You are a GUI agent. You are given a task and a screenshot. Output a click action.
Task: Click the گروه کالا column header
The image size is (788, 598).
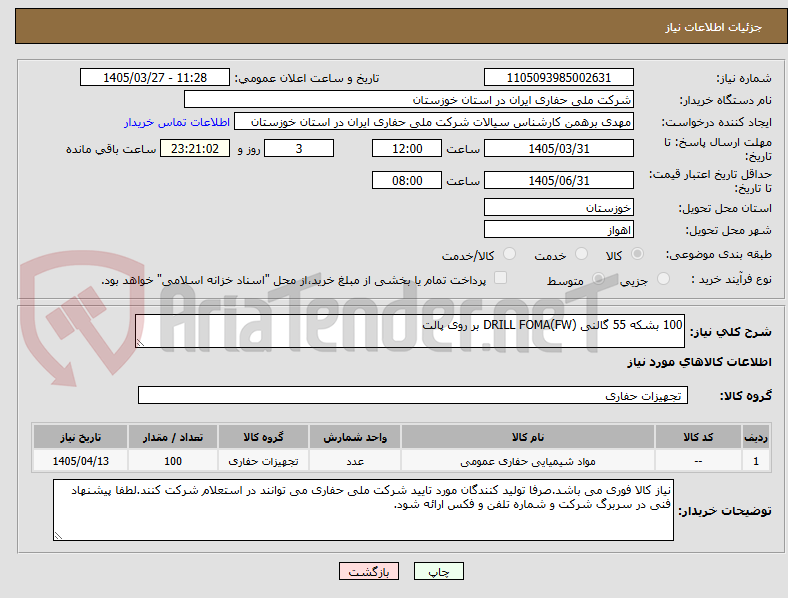(263, 437)
